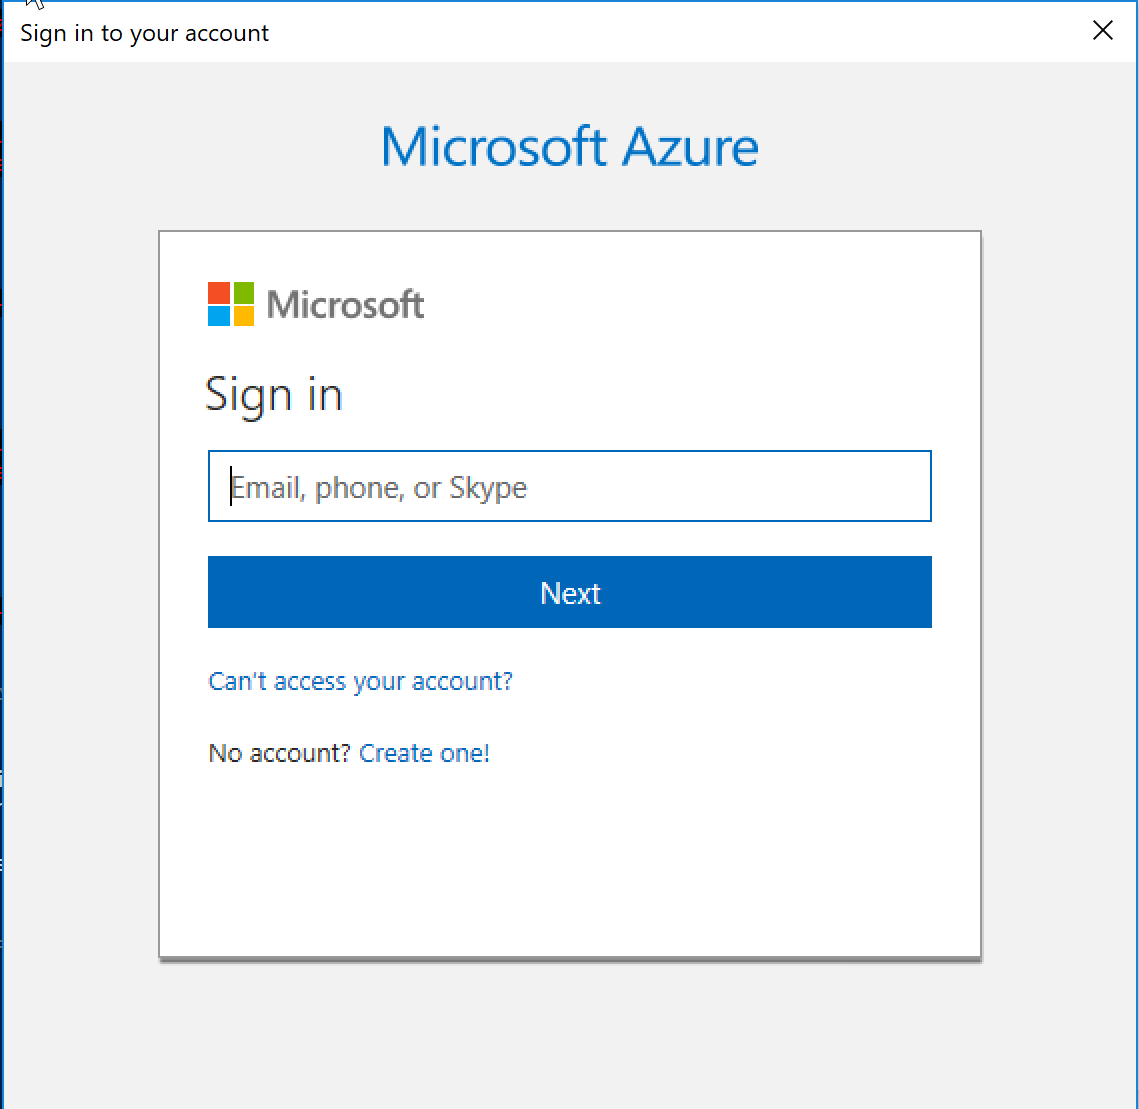
Task: Close the sign-in dialog window
Action: (x=1102, y=31)
